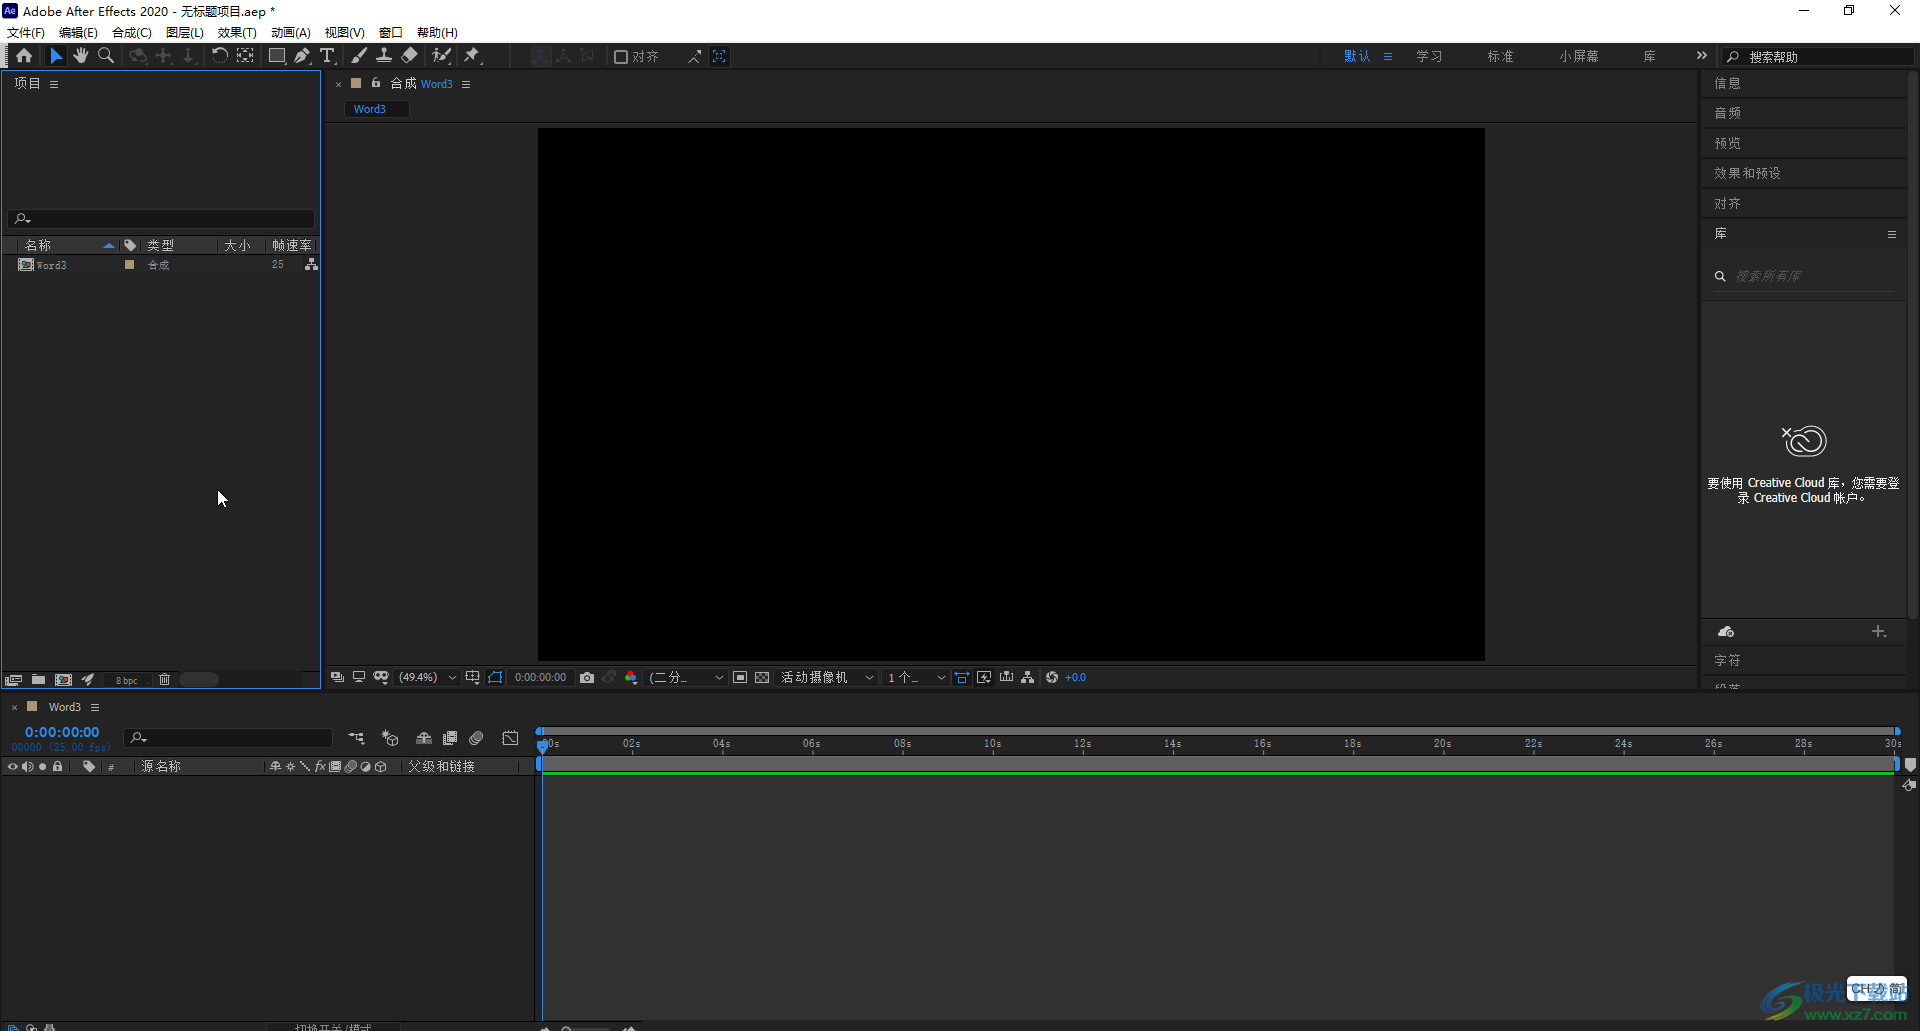Open magnification ratio (49.4%) dropdown

coord(428,677)
